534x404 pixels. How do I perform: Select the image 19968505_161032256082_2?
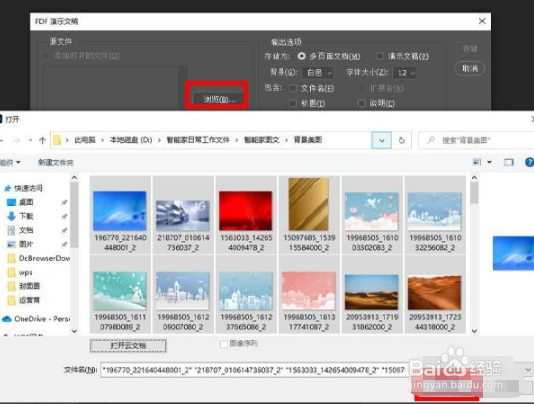pos(435,215)
